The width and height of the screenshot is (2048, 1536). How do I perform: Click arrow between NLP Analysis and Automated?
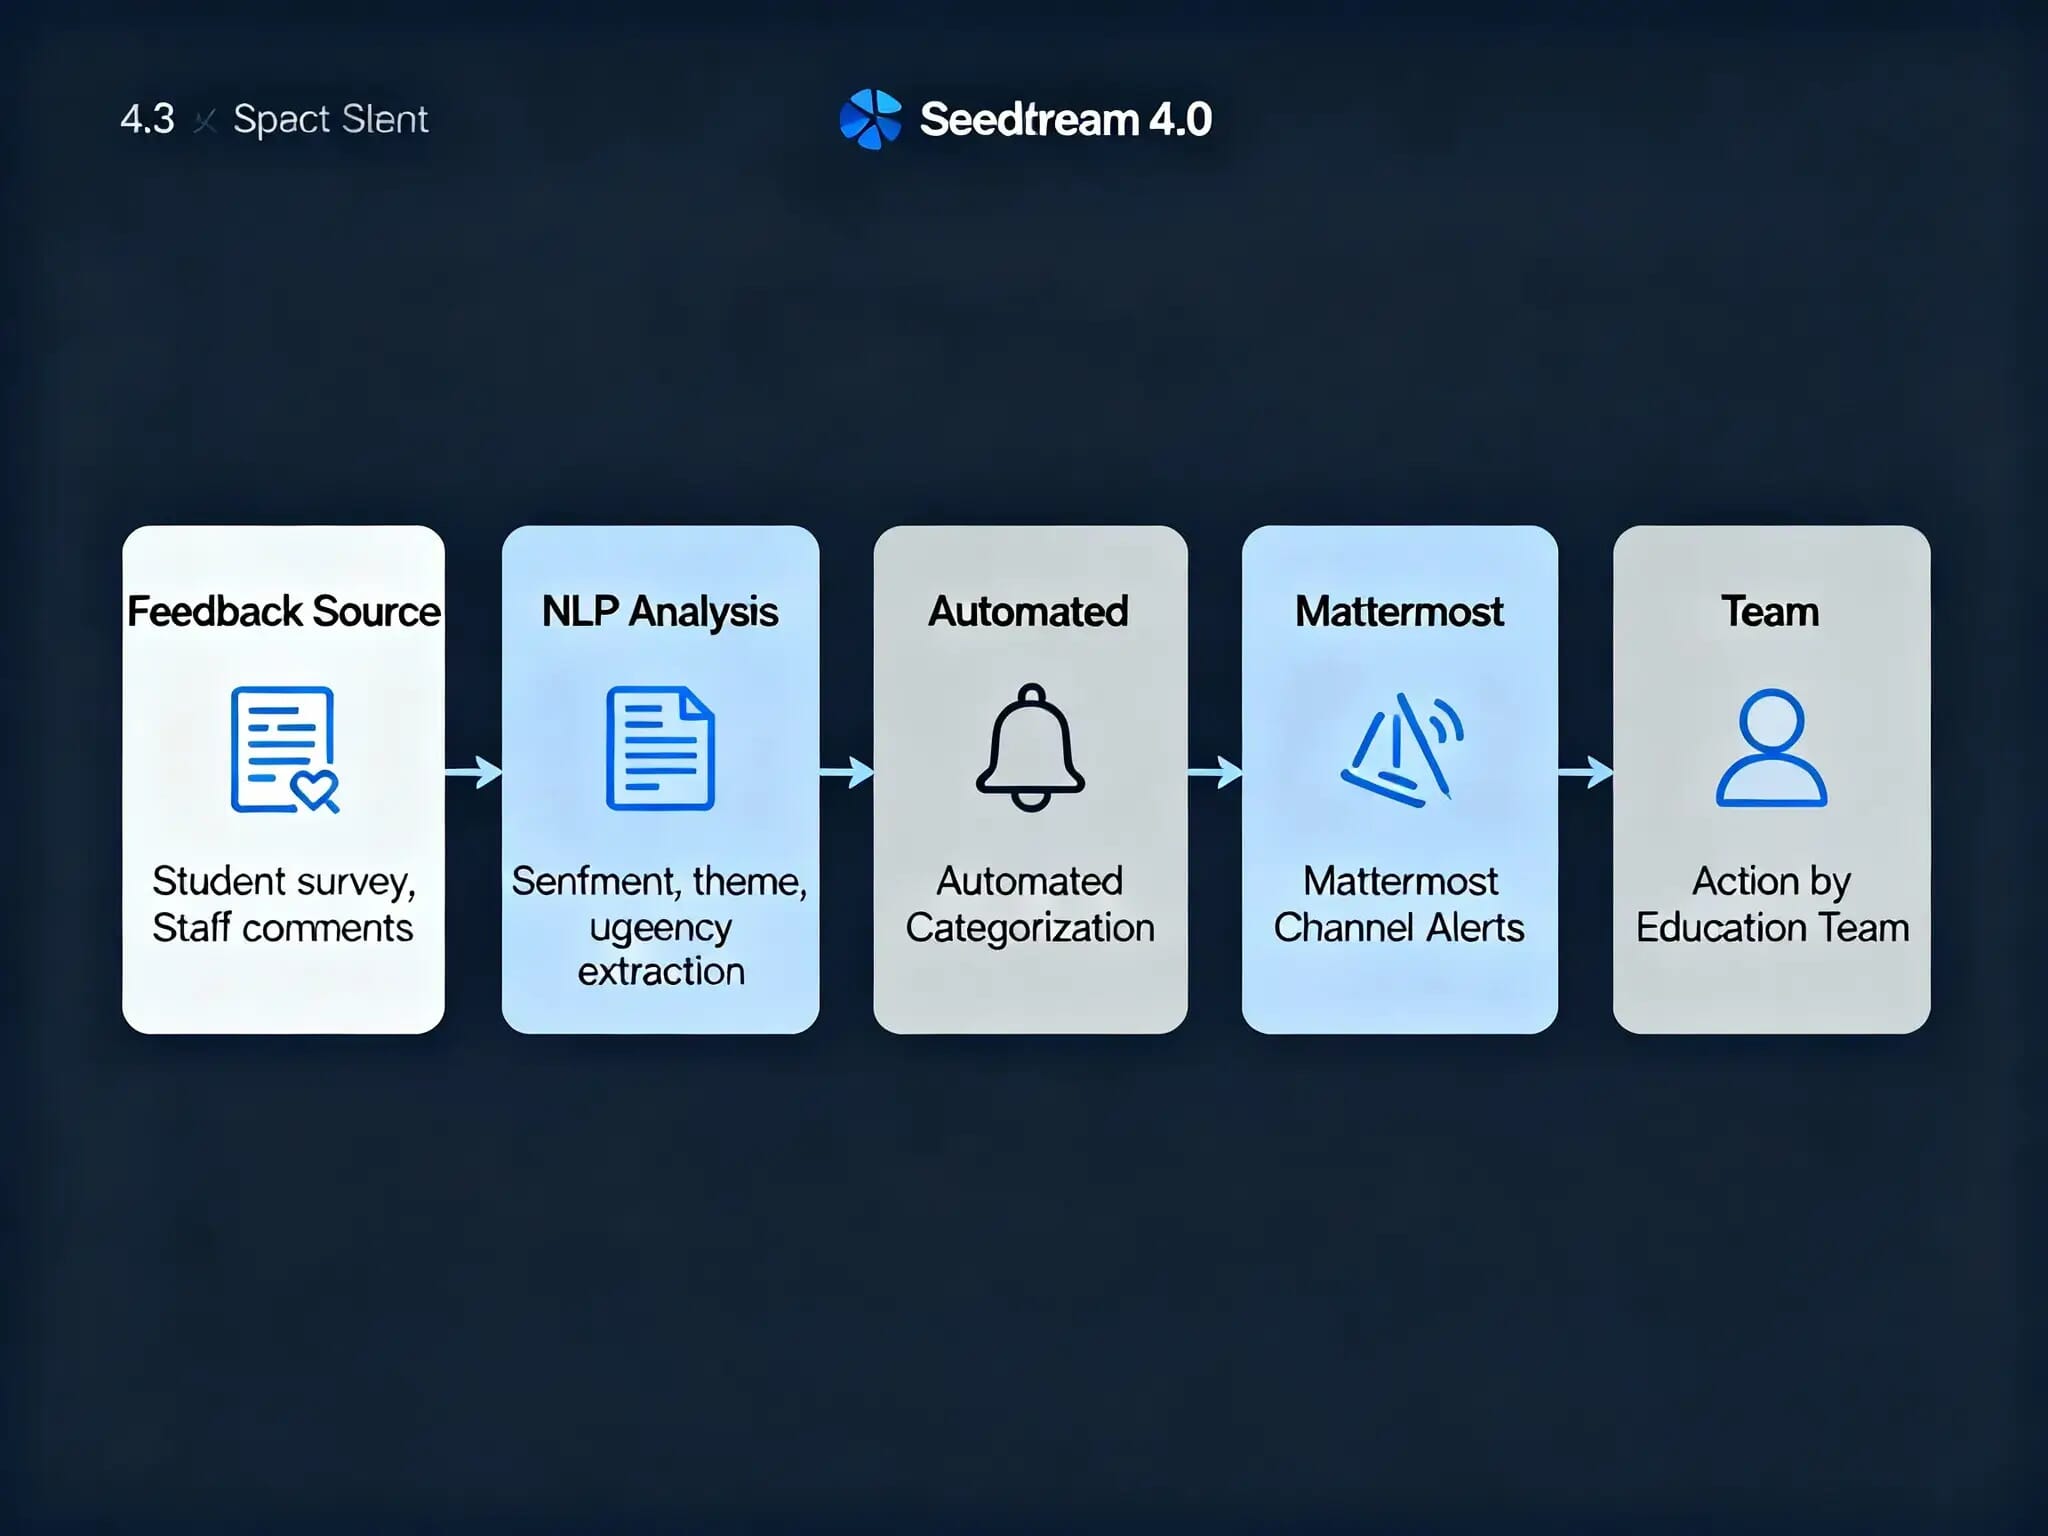[x=846, y=772]
